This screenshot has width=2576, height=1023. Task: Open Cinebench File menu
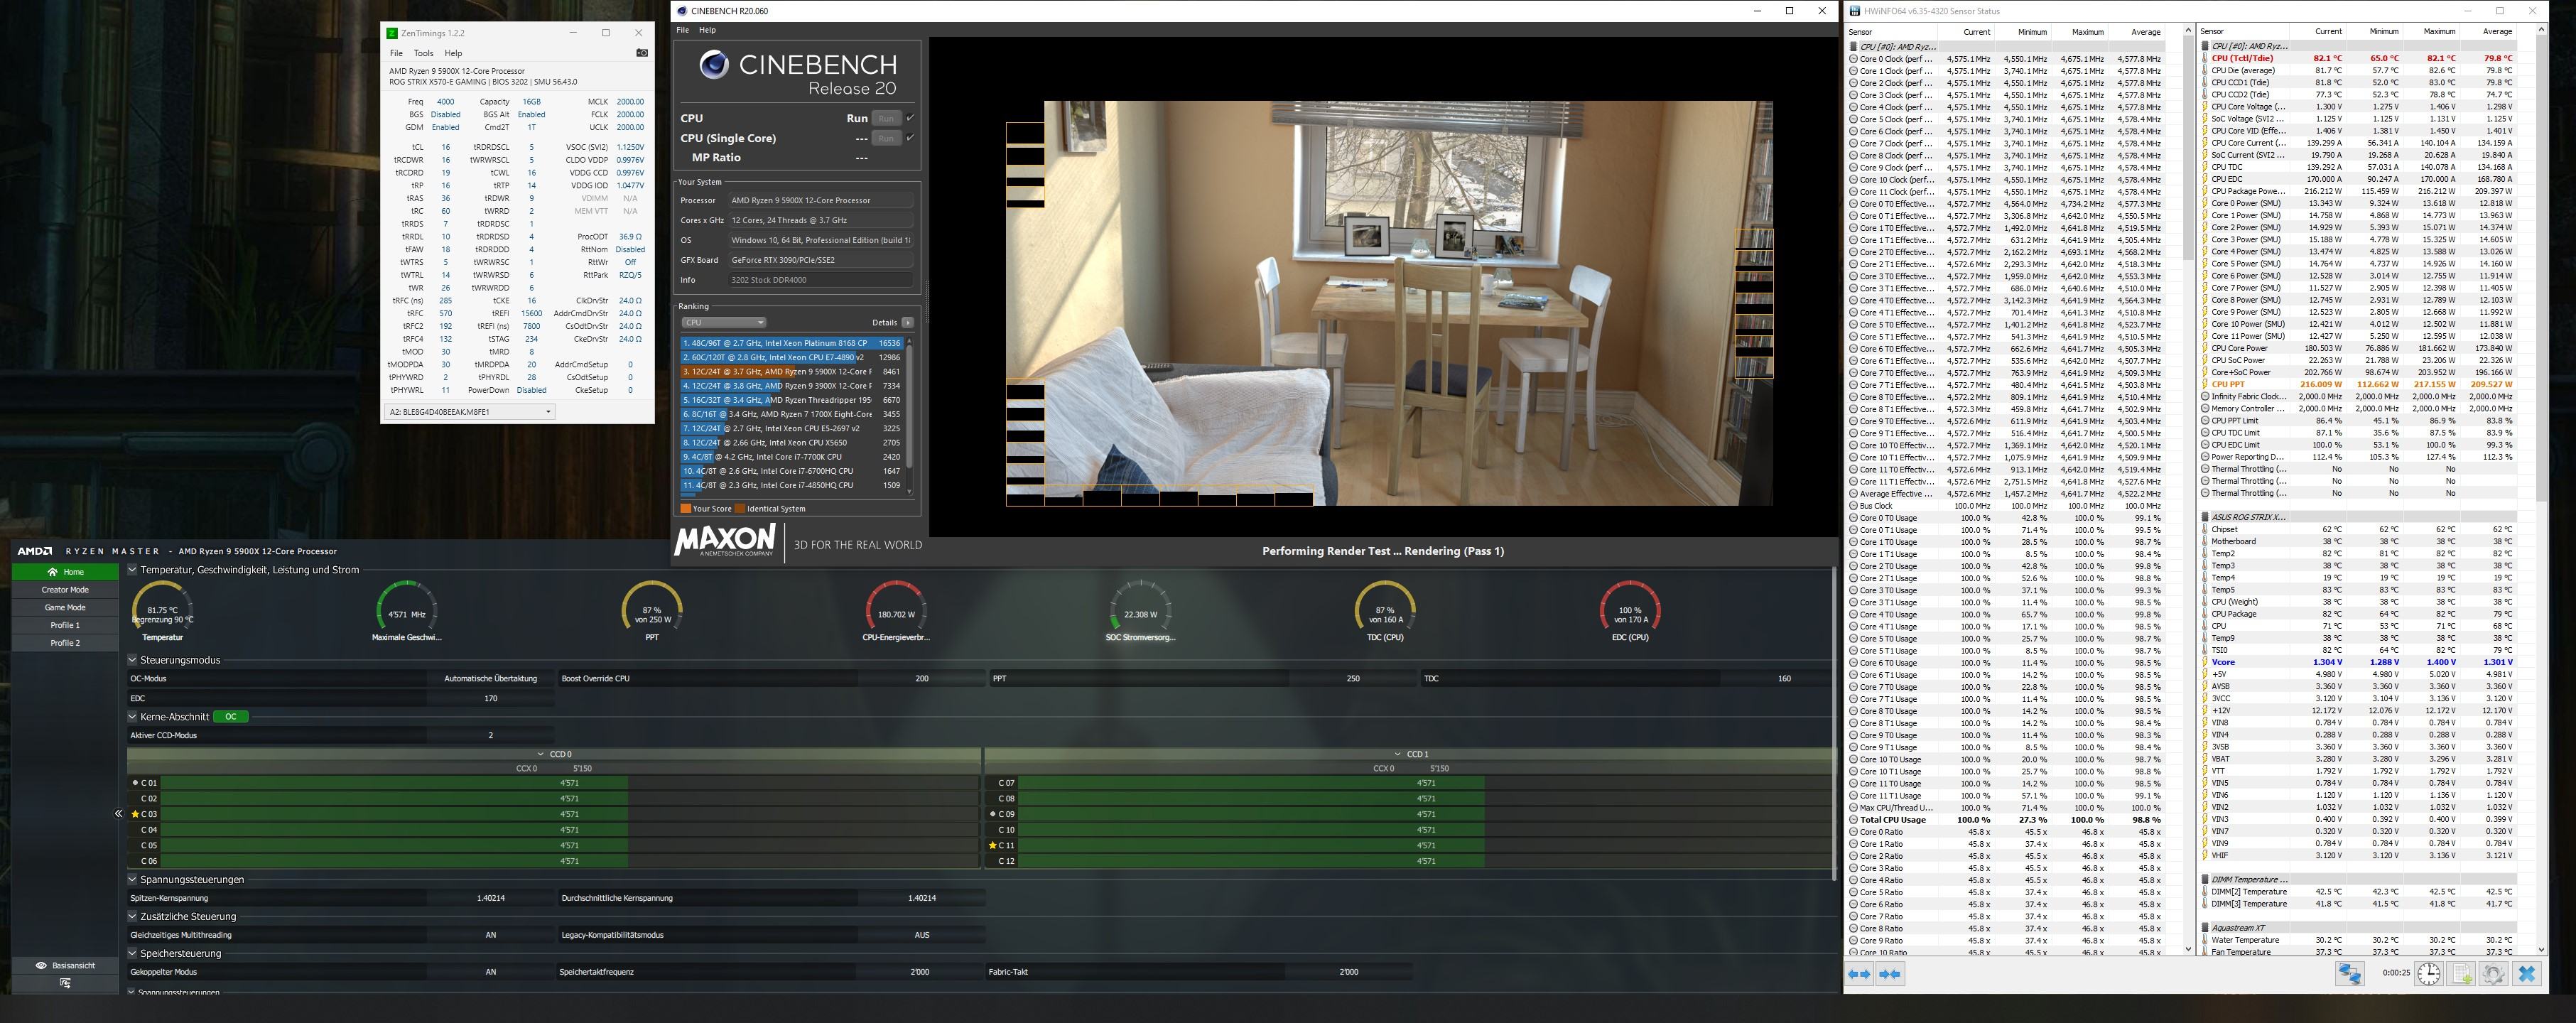point(683,30)
